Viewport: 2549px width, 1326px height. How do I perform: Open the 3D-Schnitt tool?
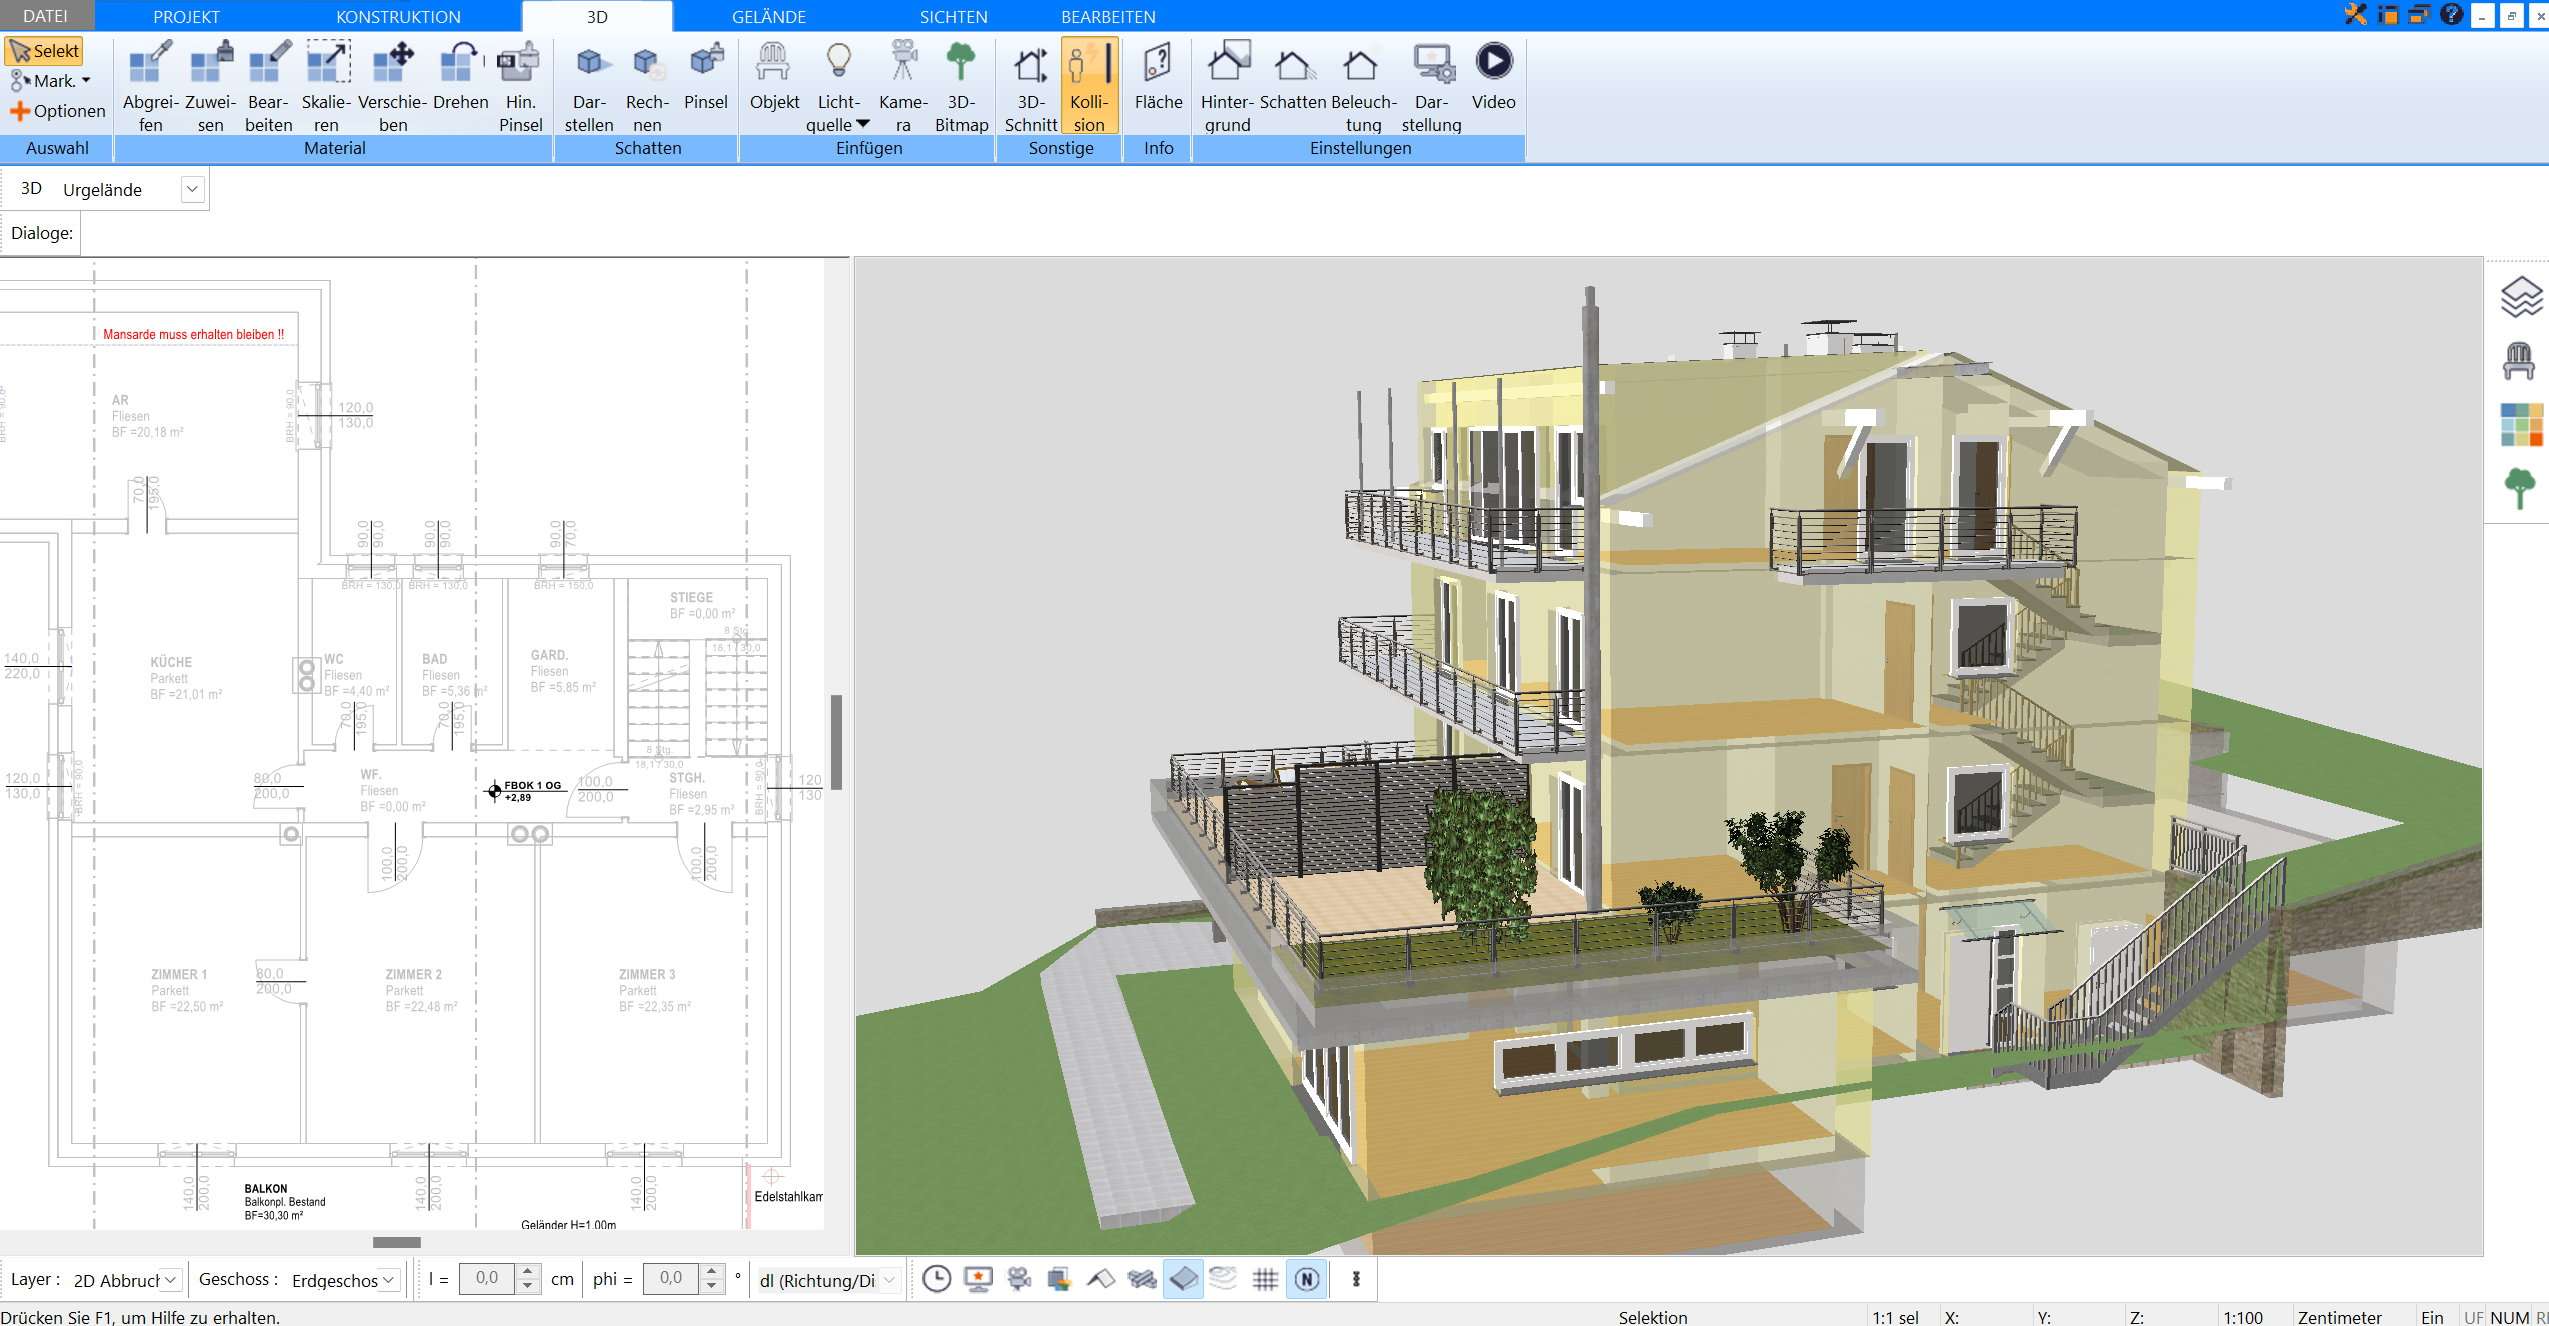point(1030,86)
